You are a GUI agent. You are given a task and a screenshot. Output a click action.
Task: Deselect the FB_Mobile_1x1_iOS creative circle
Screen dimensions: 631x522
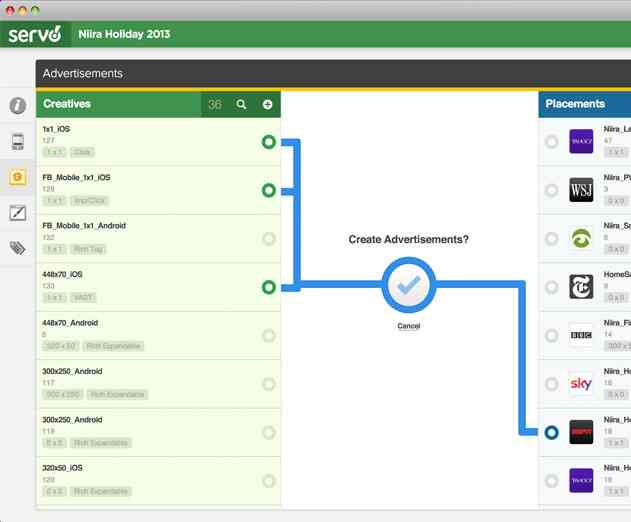coord(269,190)
